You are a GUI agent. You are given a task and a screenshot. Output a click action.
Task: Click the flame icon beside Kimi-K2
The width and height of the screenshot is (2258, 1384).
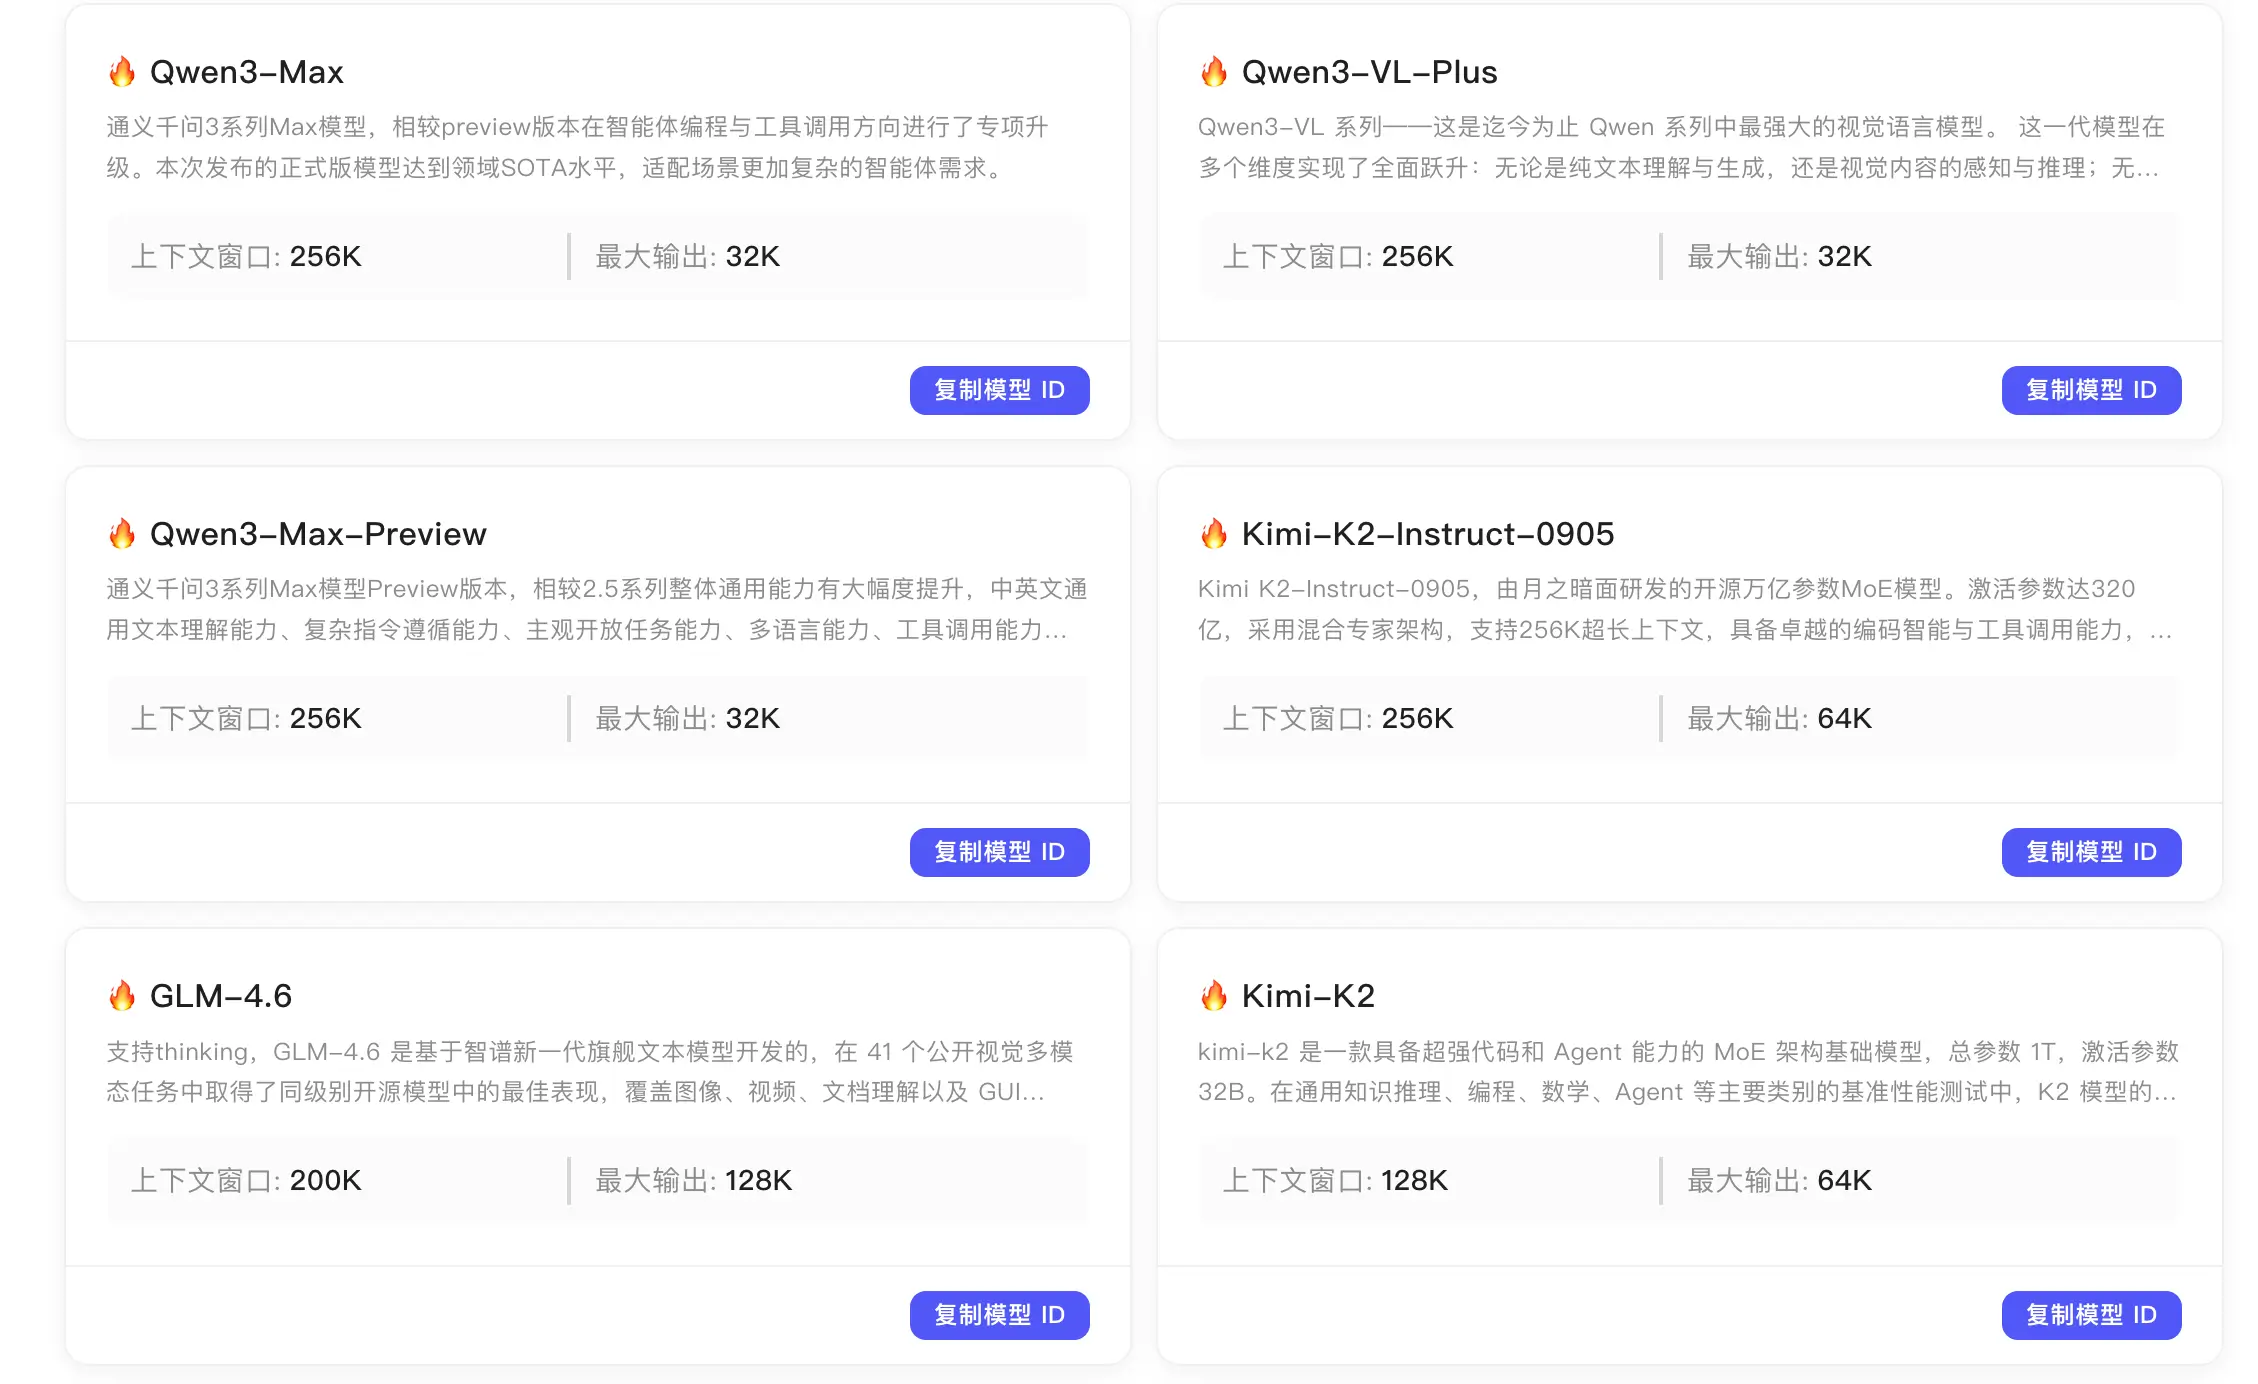coord(1214,996)
